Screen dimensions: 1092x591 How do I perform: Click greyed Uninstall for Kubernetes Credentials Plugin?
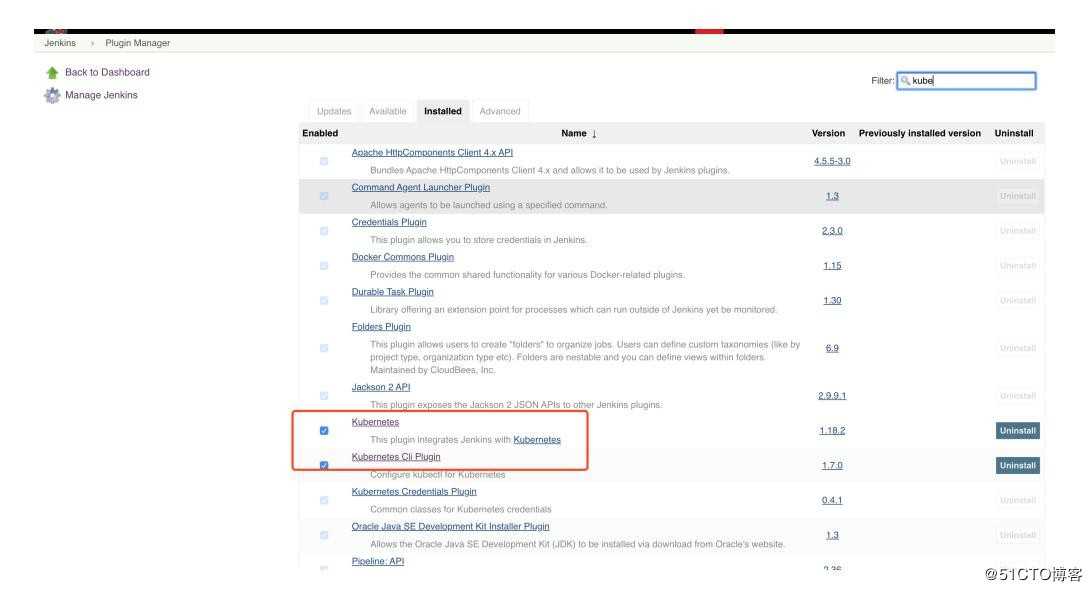[x=1017, y=501]
